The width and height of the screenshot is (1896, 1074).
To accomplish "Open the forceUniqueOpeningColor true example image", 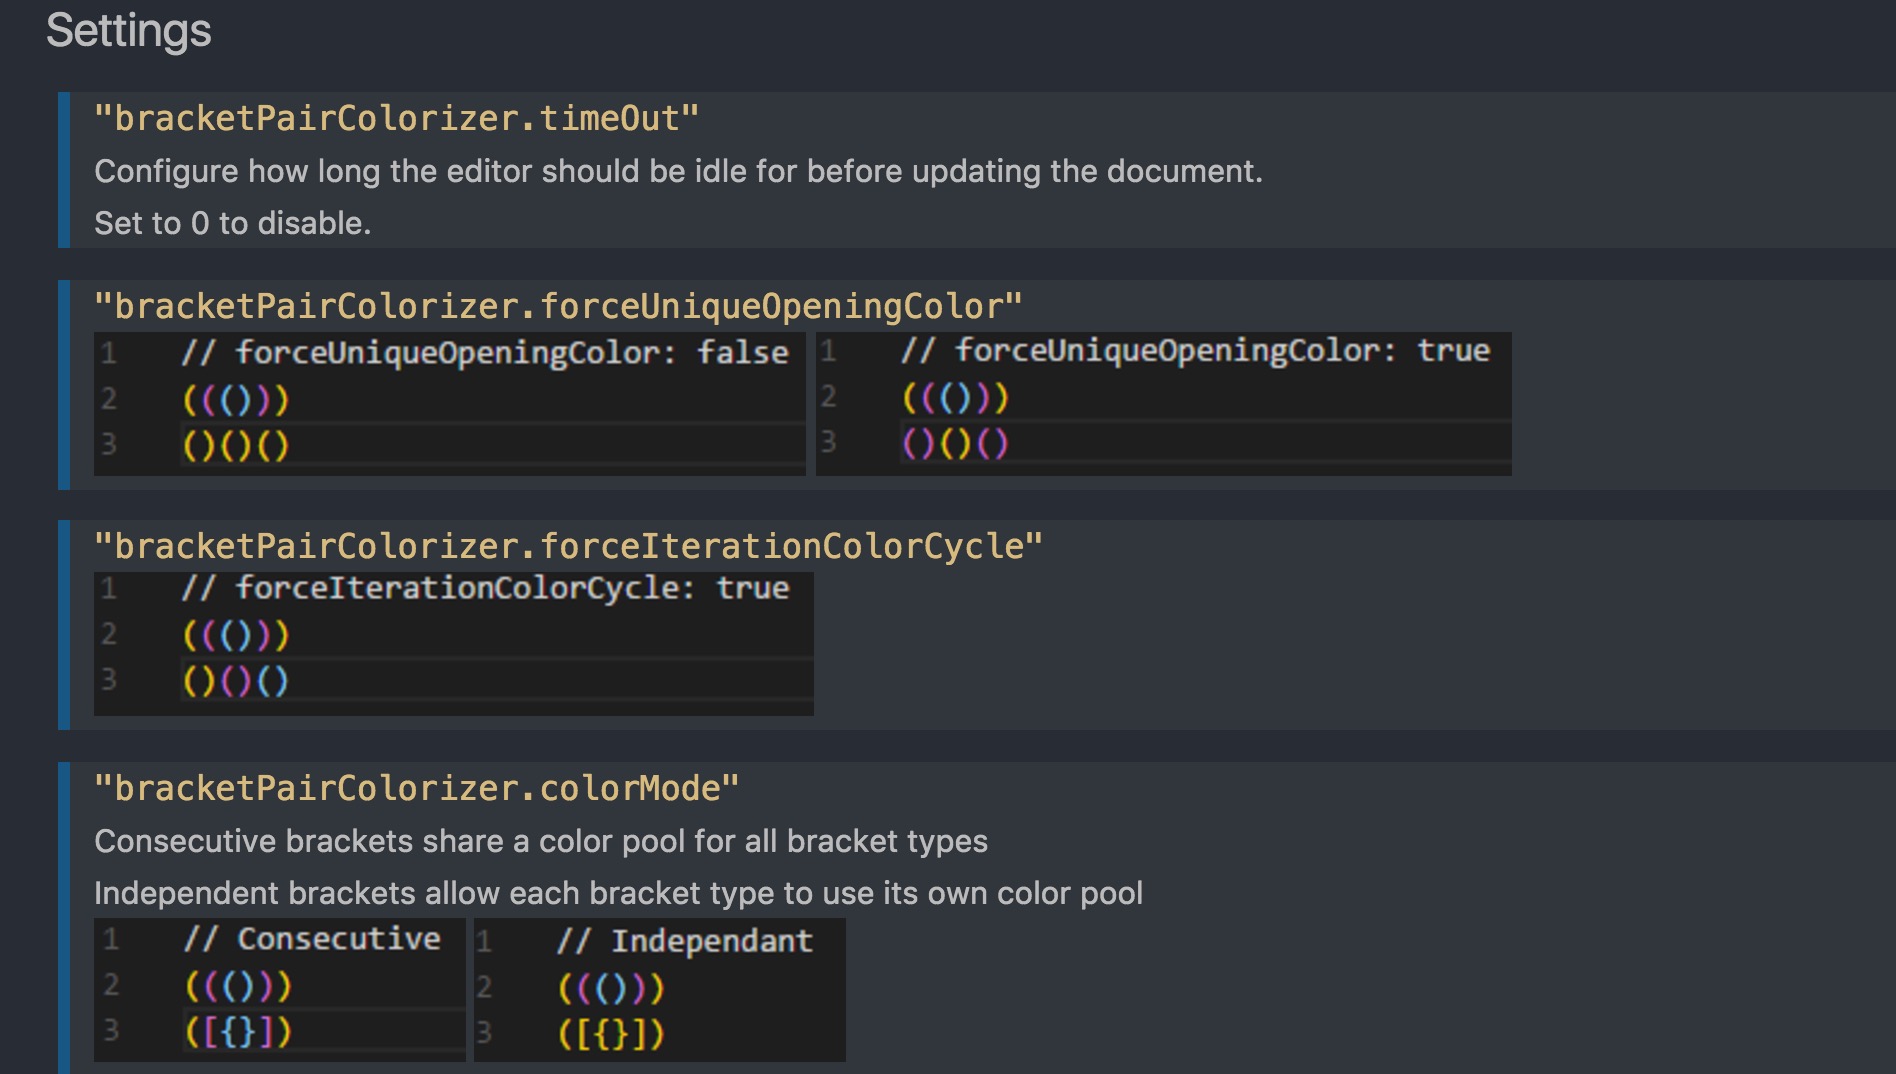I will (1163, 403).
